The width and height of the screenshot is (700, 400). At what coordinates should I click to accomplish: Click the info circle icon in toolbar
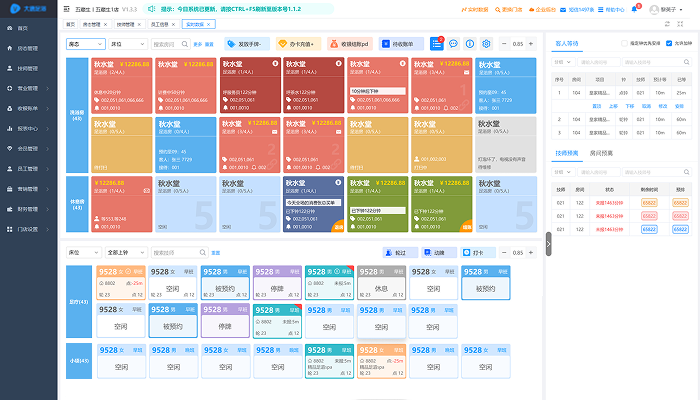click(469, 44)
